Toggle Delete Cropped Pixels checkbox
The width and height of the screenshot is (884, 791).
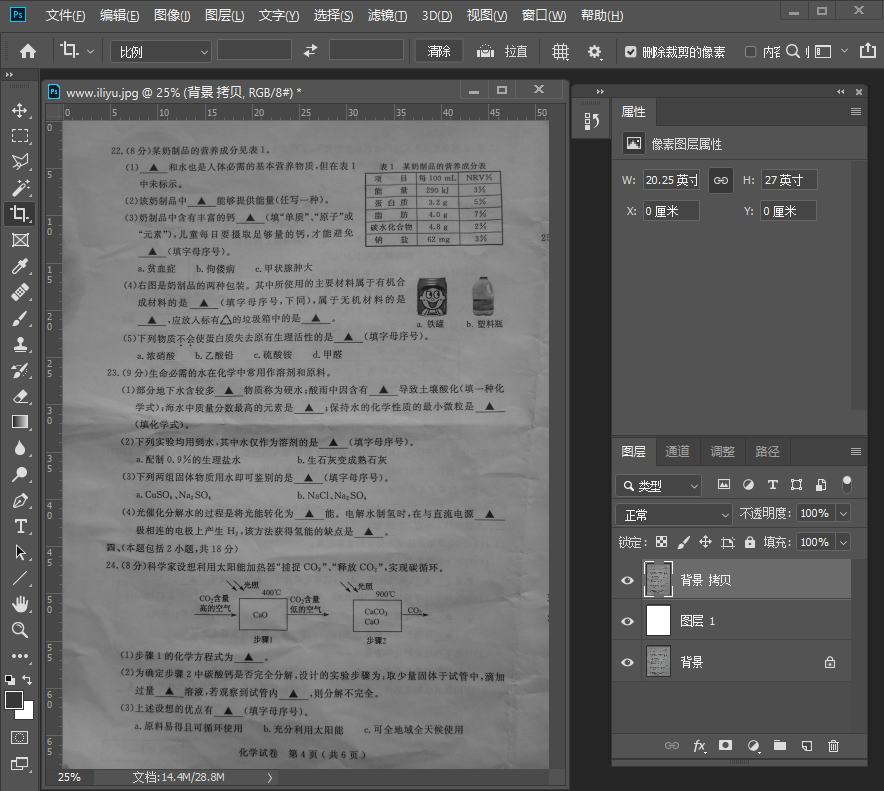(x=630, y=52)
